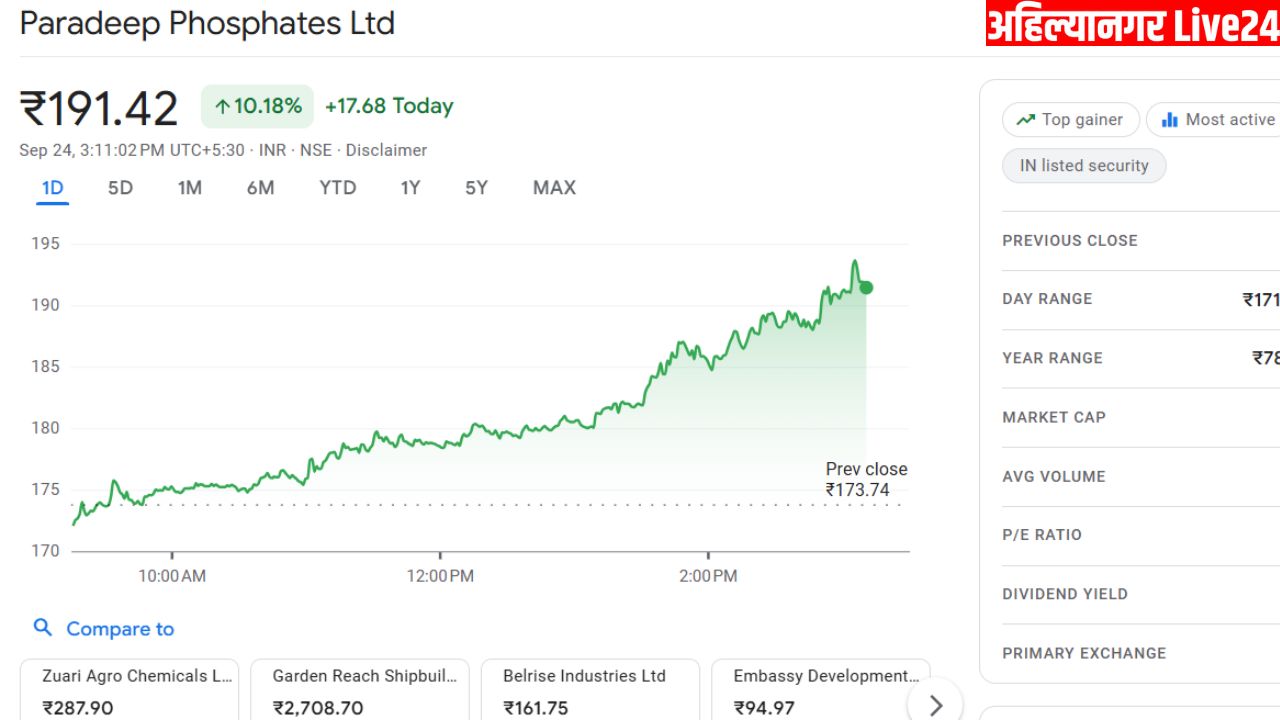Click the MARKET CAP row label
The width and height of the screenshot is (1280, 720).
[x=1054, y=417]
